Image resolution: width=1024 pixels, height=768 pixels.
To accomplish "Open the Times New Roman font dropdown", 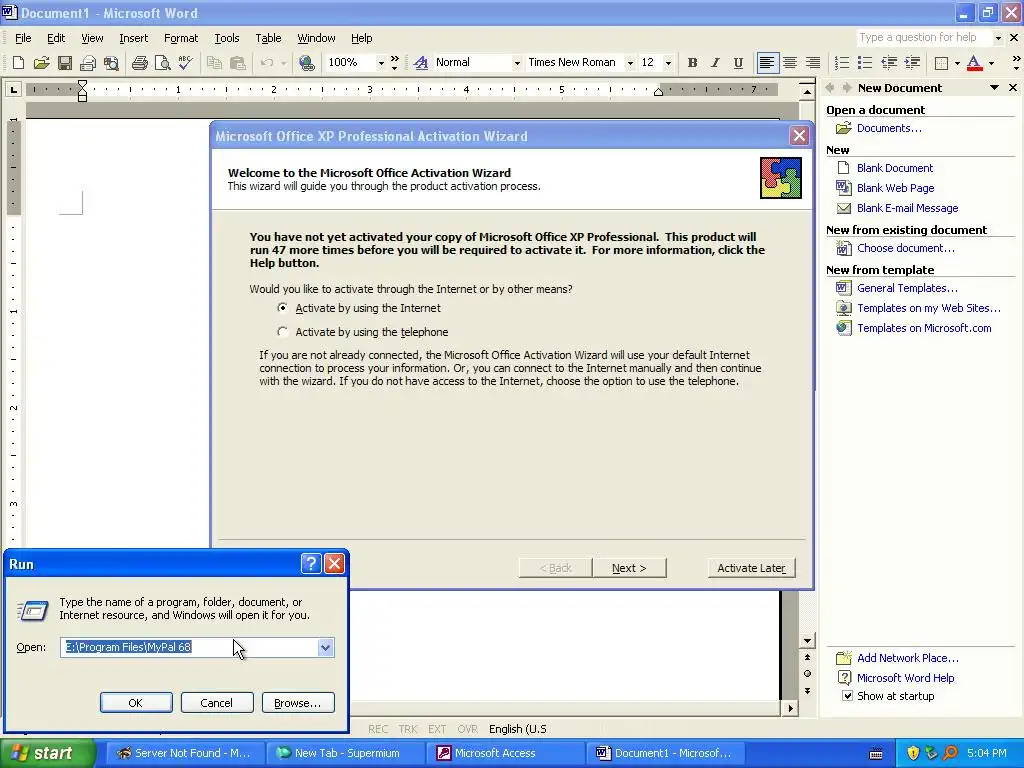I will (630, 63).
